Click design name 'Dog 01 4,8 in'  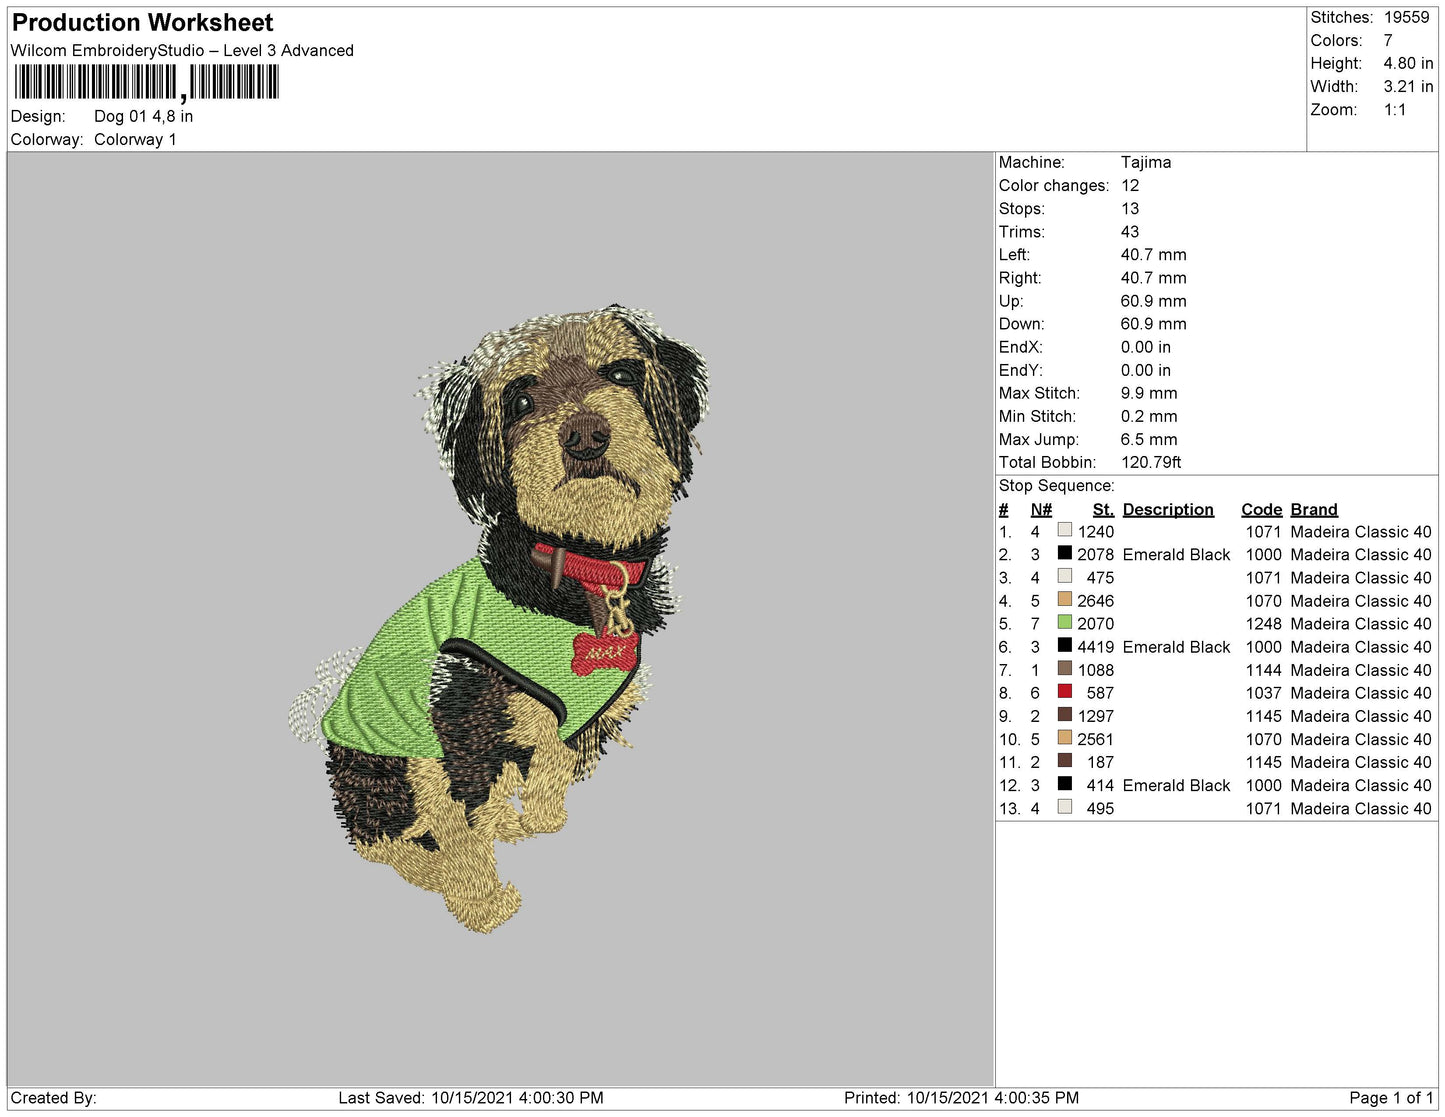coord(144,116)
